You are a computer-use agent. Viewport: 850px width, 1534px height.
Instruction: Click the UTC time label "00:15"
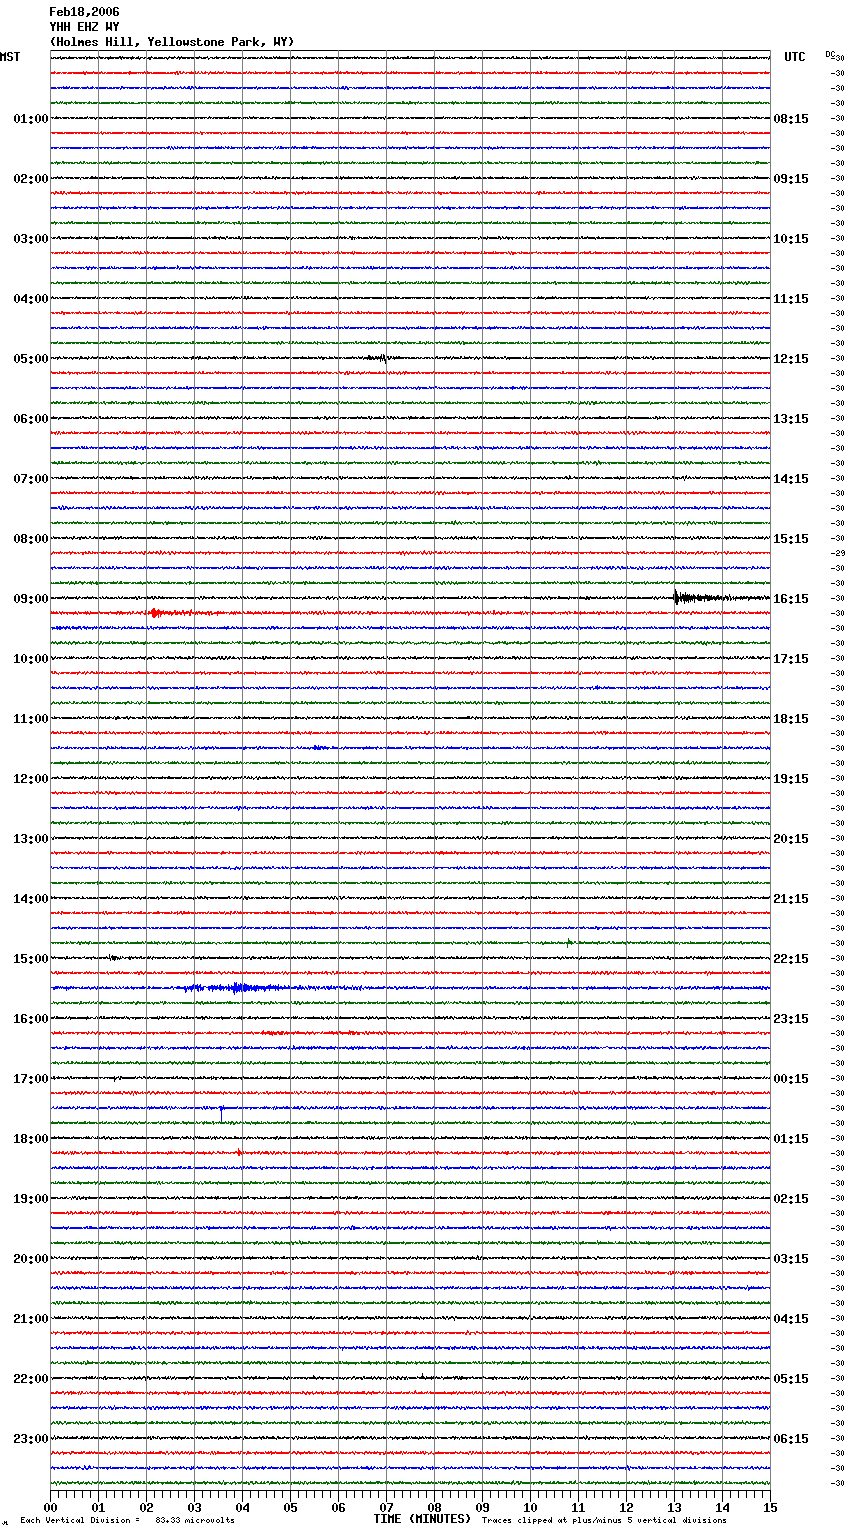(x=791, y=1079)
